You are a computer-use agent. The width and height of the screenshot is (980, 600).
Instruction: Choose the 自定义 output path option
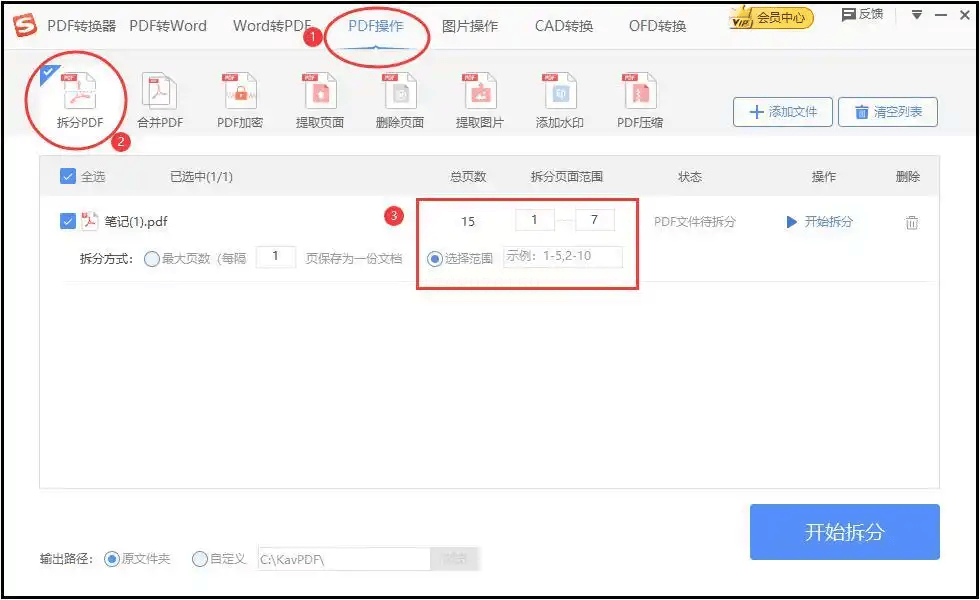pos(200,559)
